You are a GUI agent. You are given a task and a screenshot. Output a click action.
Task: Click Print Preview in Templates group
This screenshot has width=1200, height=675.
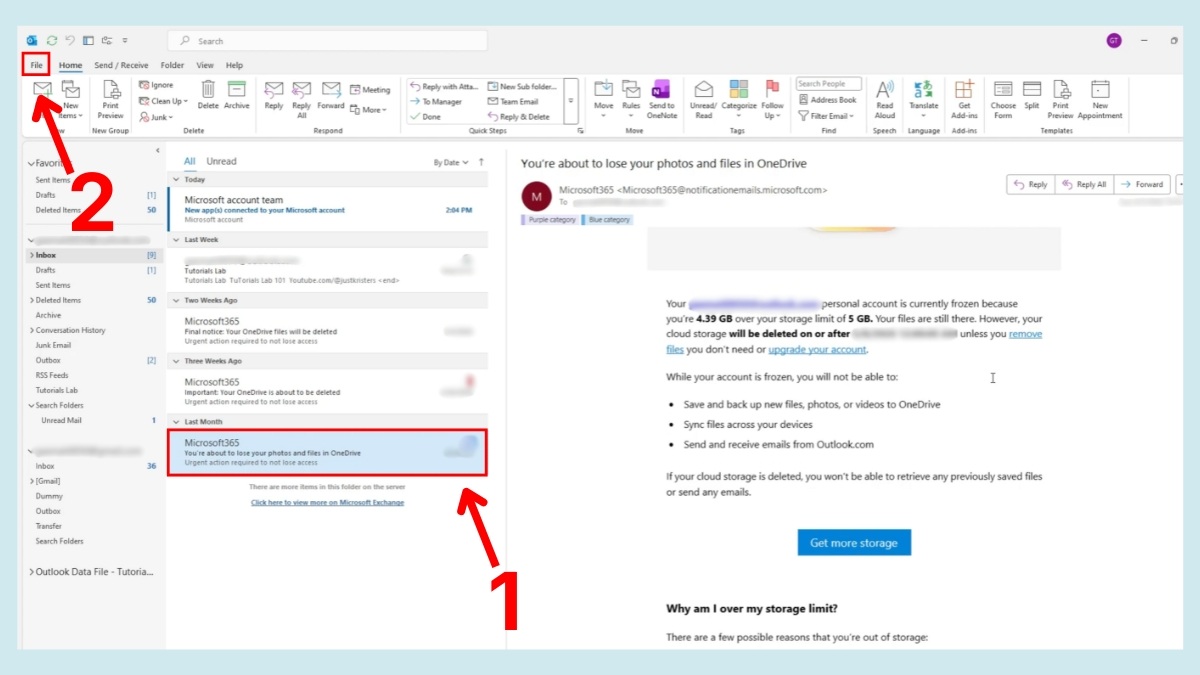tap(1060, 98)
